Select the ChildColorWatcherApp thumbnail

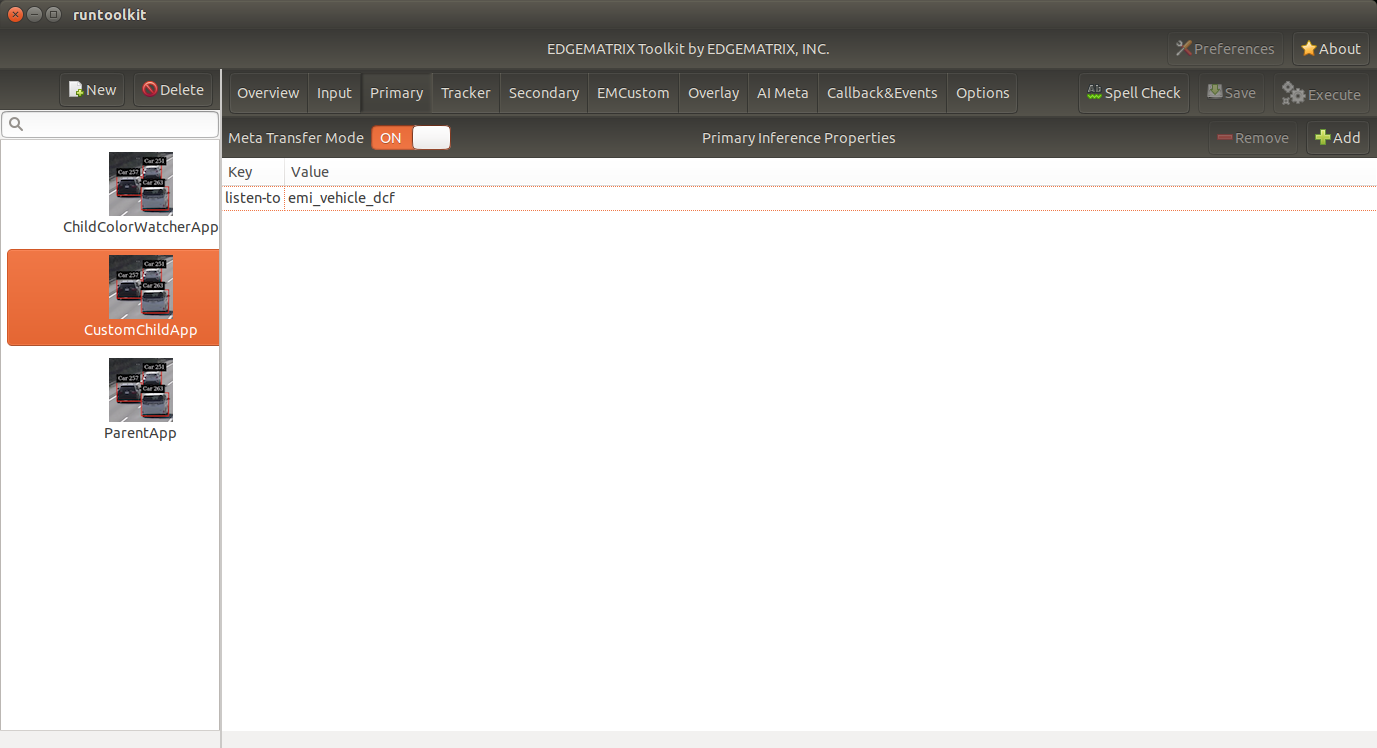(141, 184)
